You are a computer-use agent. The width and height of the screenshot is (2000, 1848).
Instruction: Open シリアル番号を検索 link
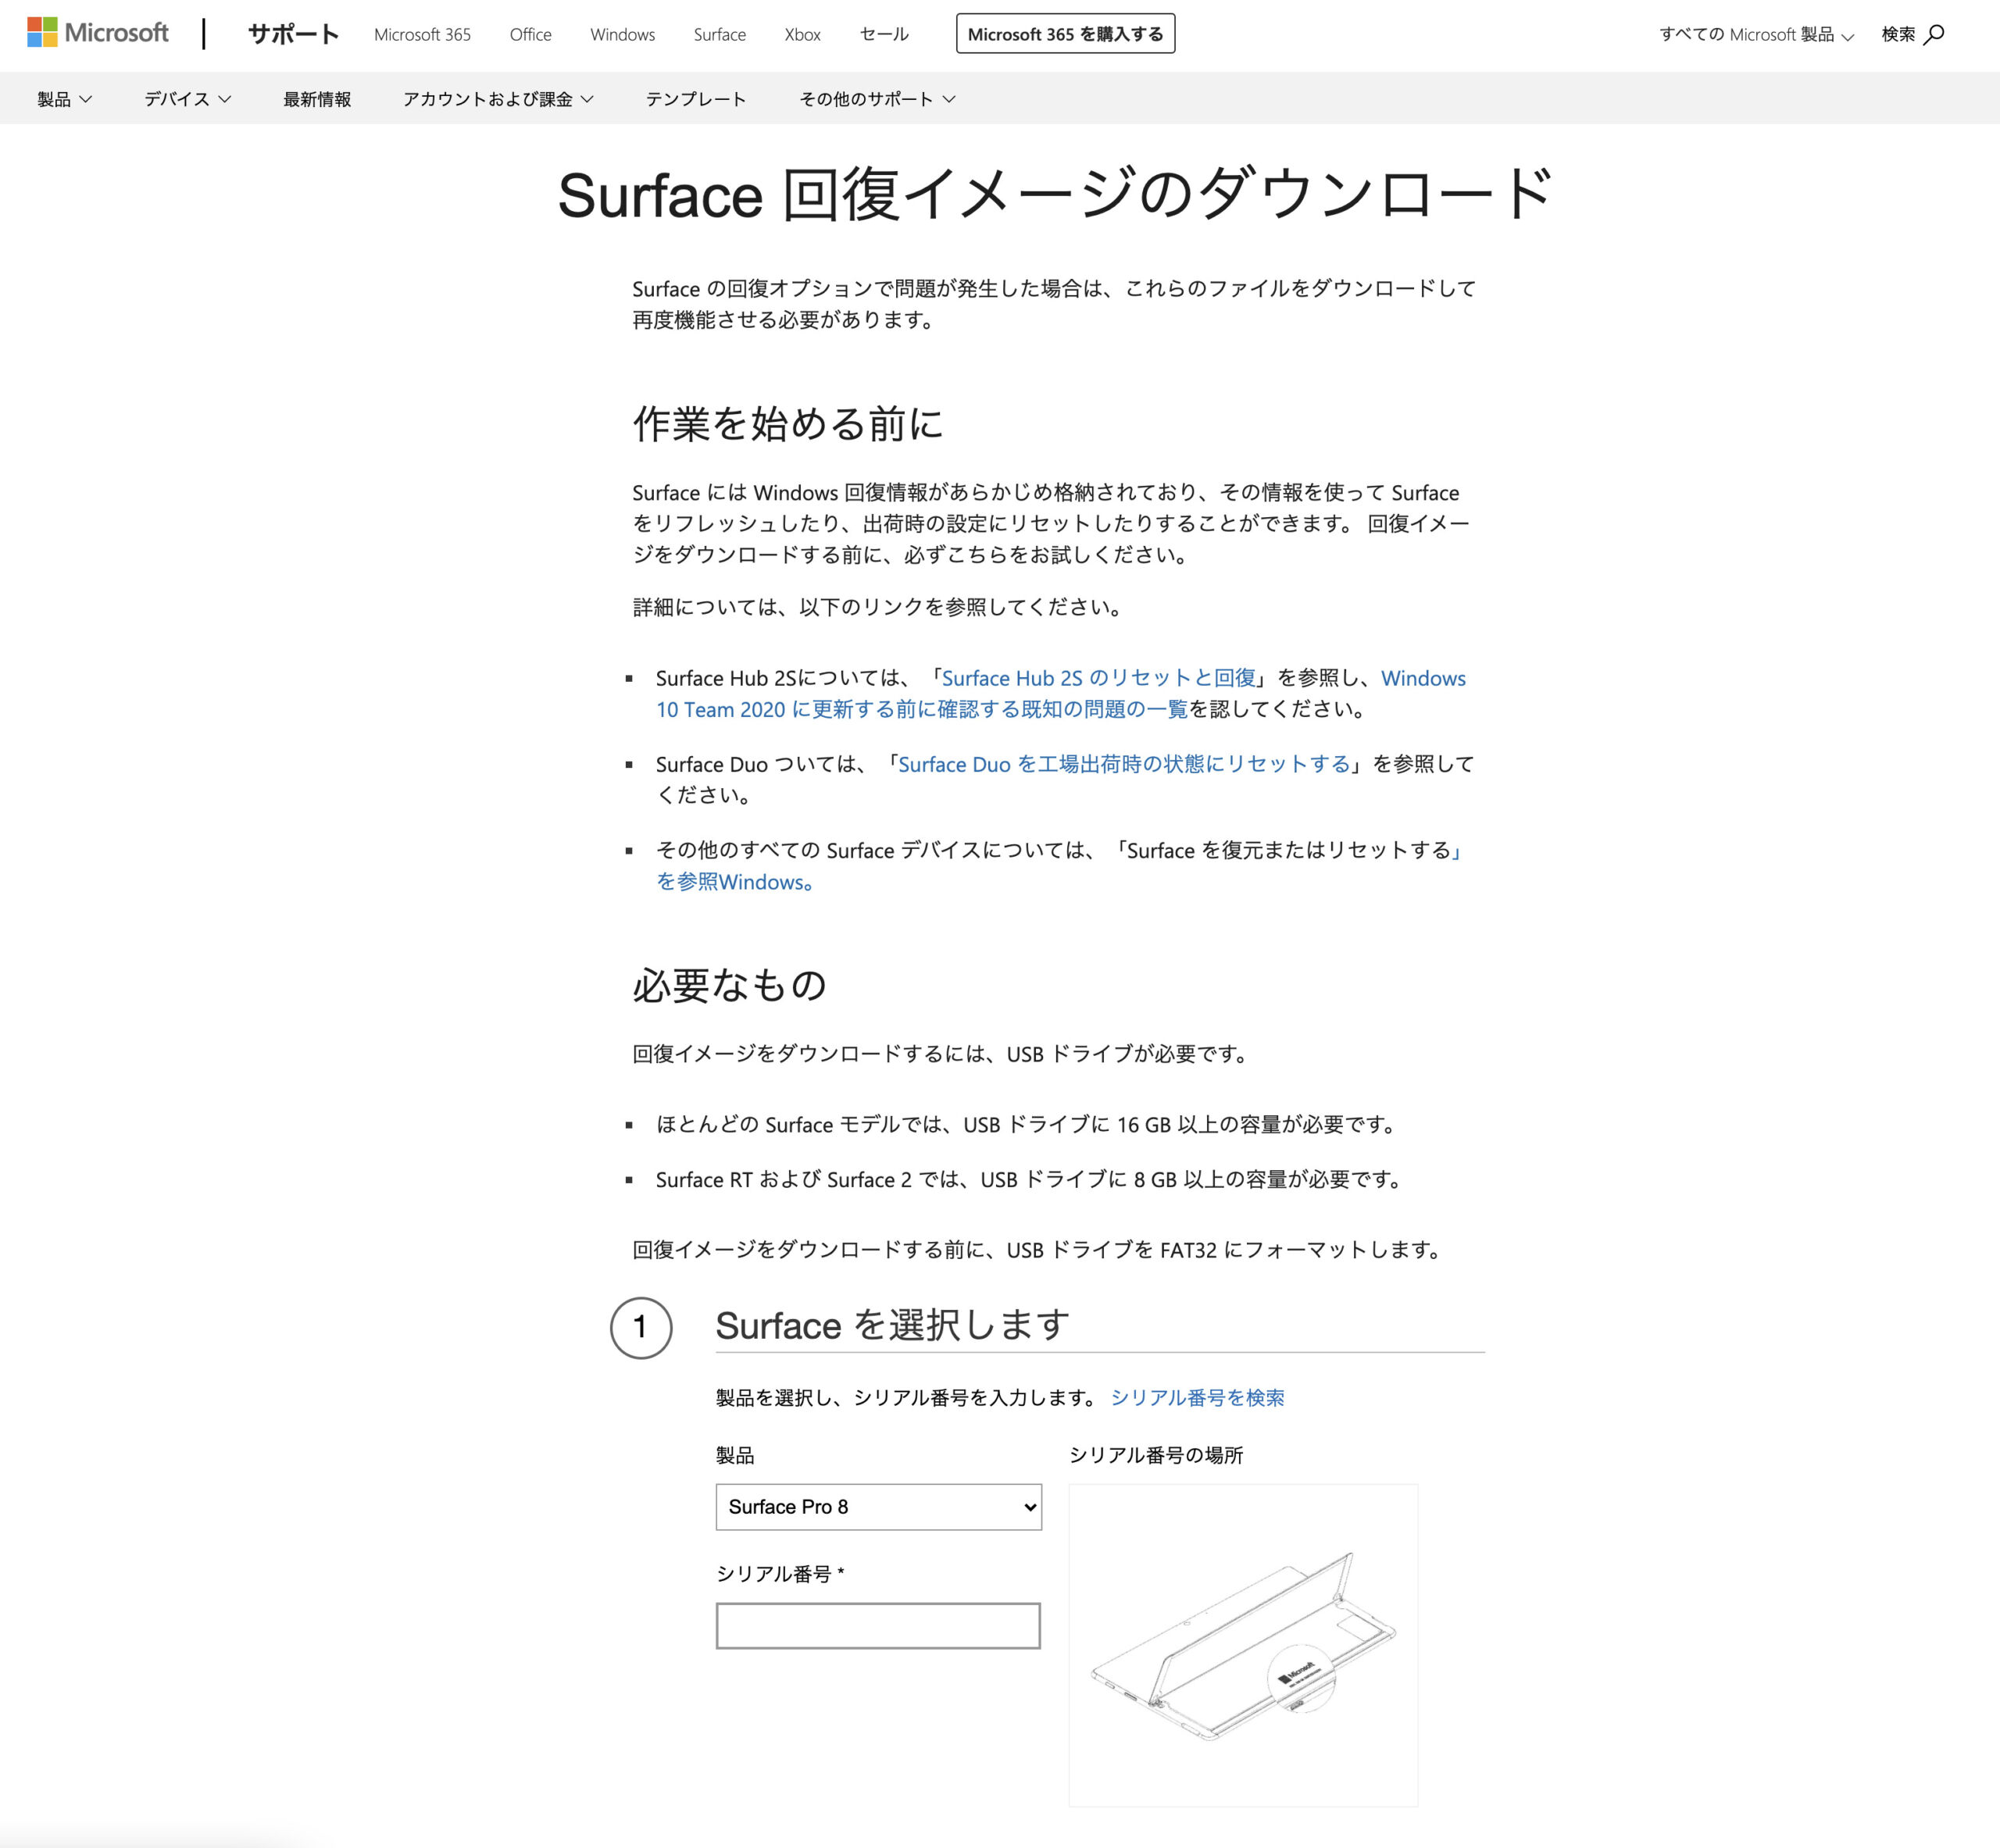tap(1197, 1397)
